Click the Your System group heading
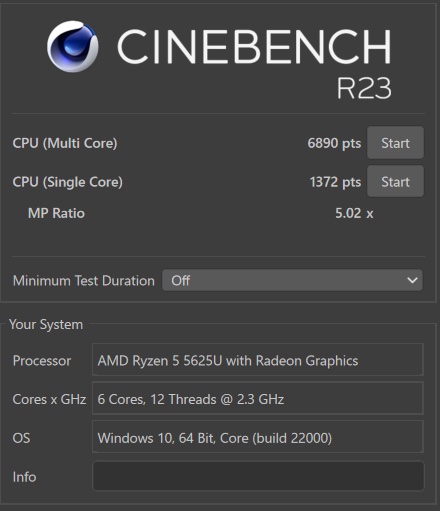440x511 pixels. tap(46, 324)
